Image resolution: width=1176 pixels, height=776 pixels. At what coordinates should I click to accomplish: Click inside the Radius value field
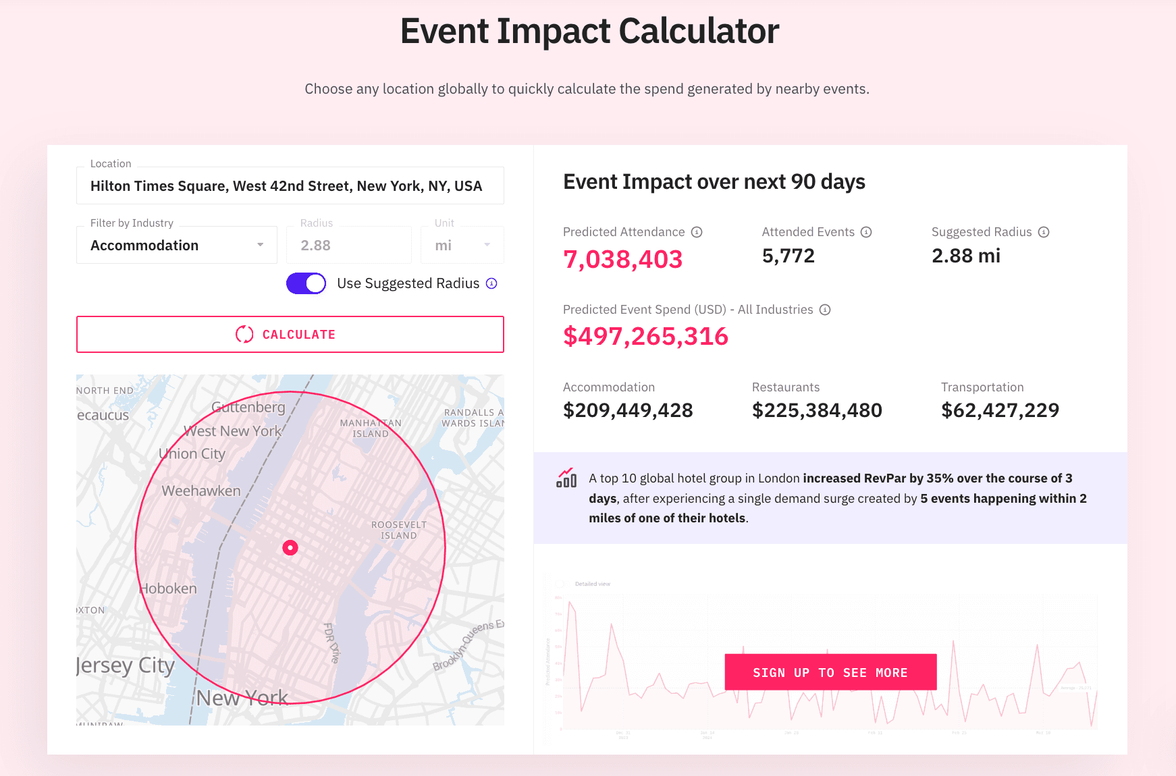tap(348, 244)
